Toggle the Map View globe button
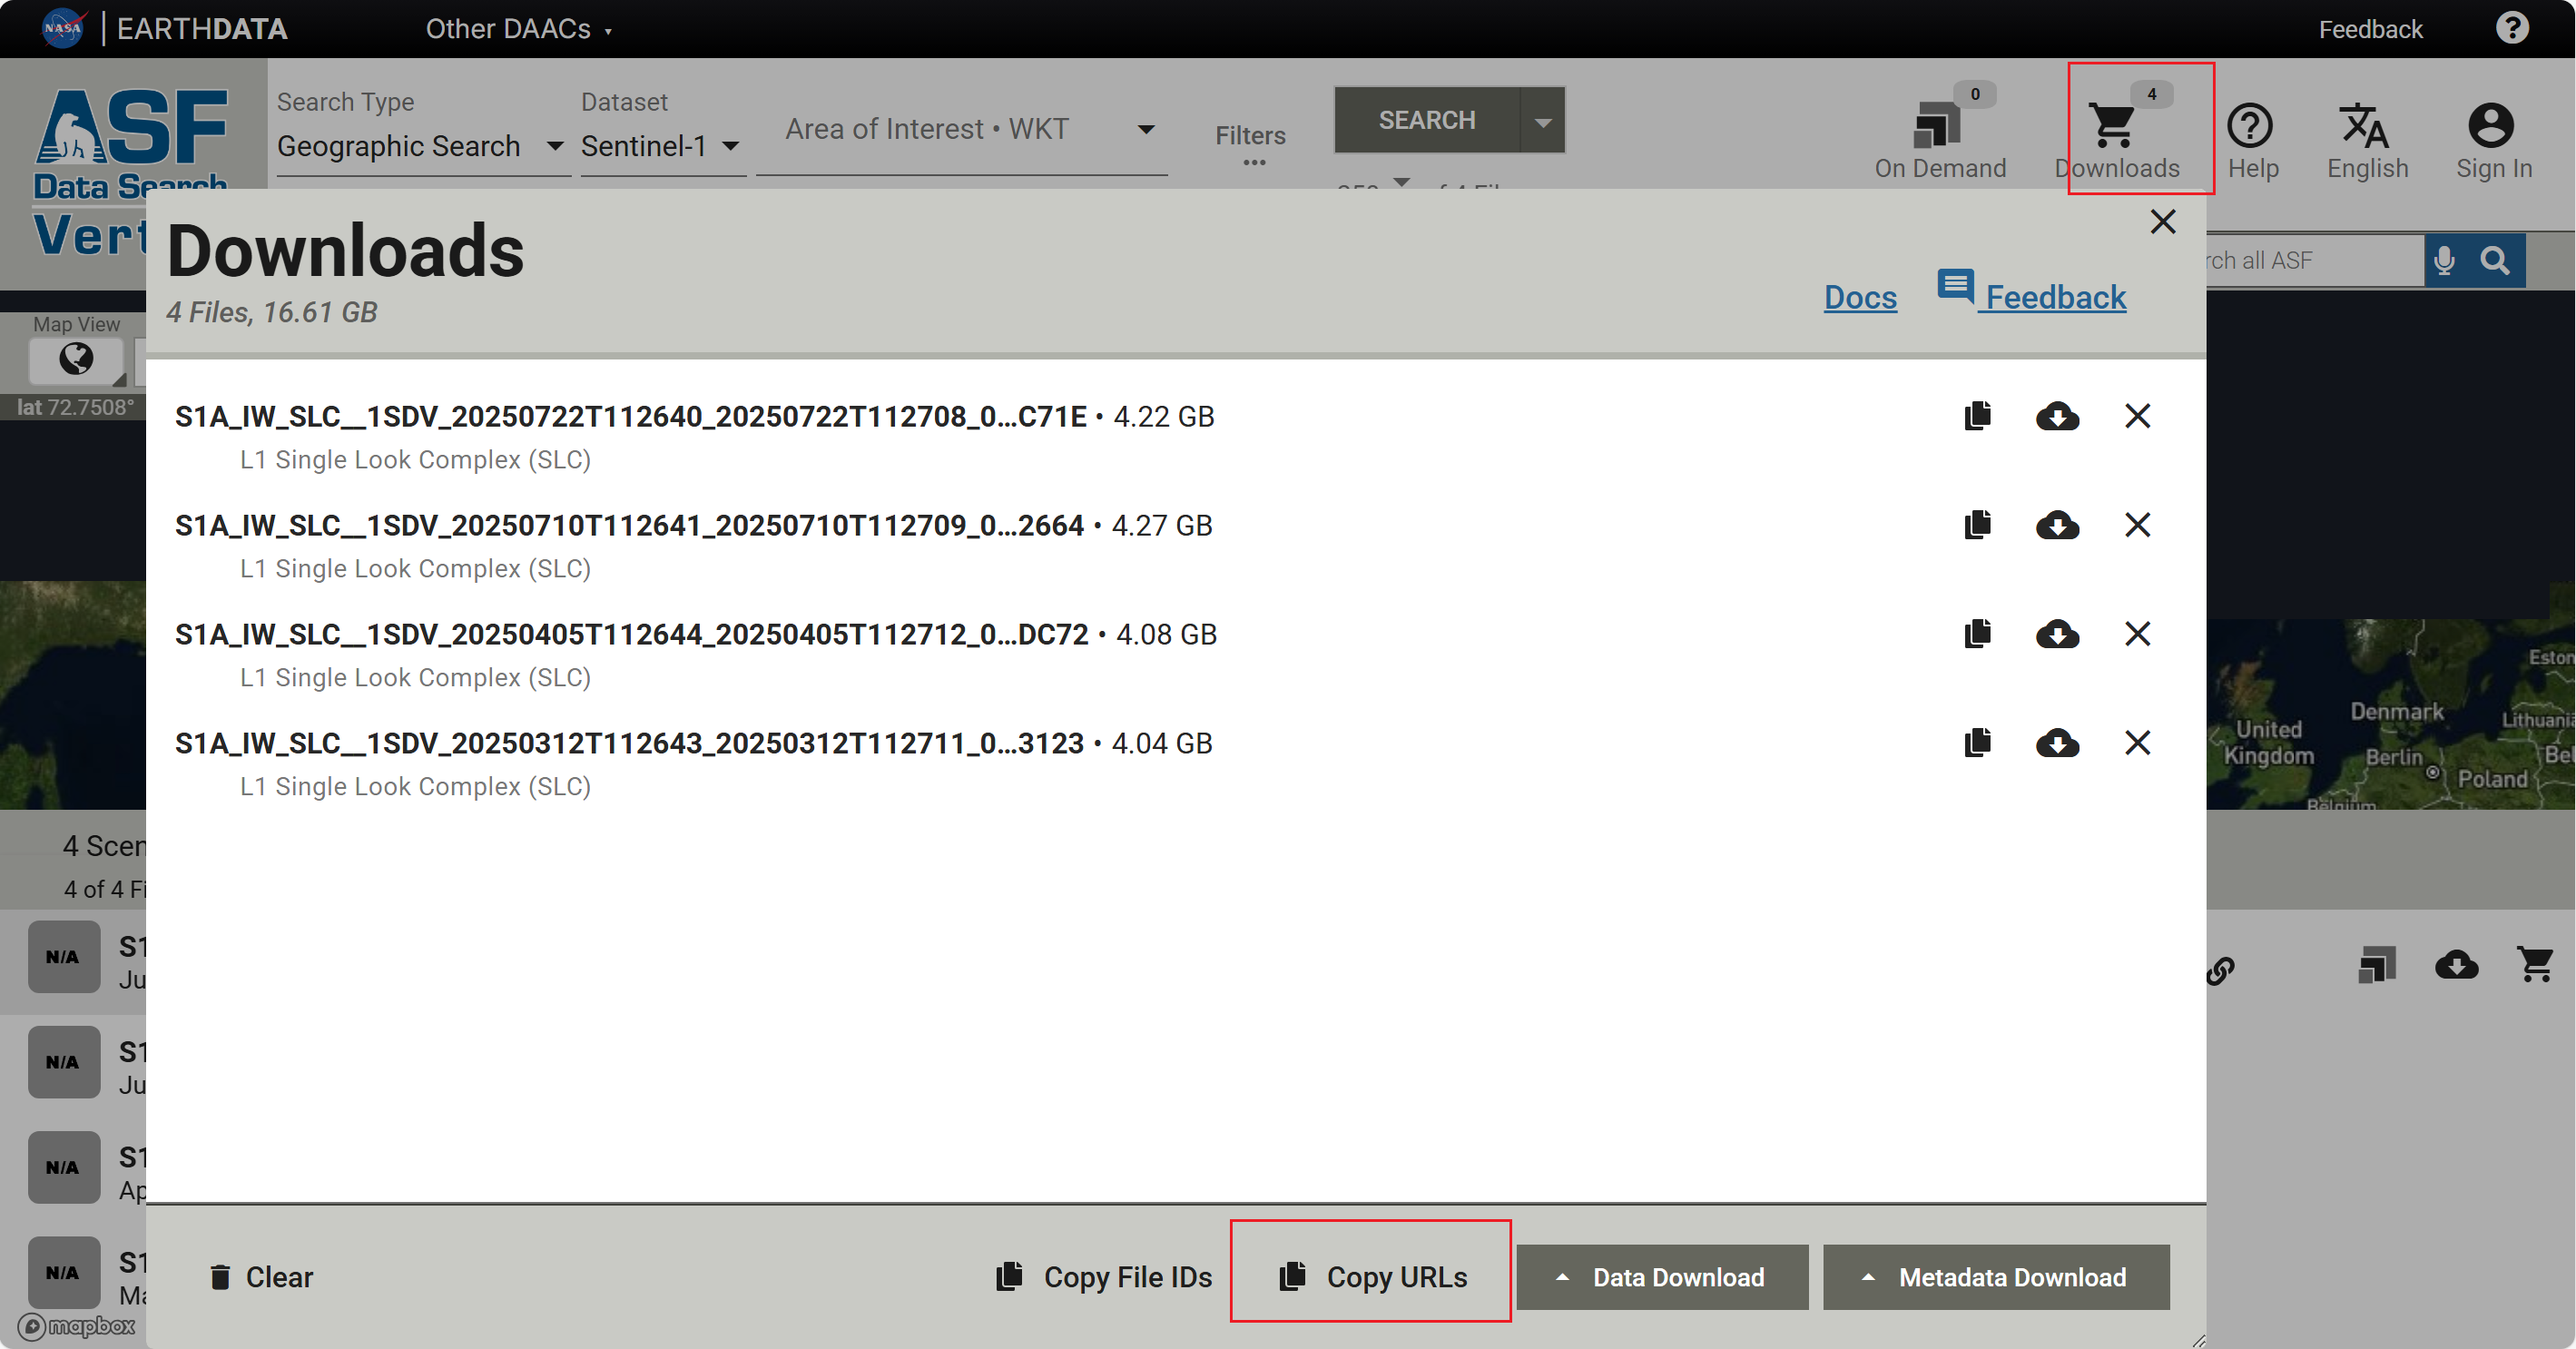 (x=76, y=359)
